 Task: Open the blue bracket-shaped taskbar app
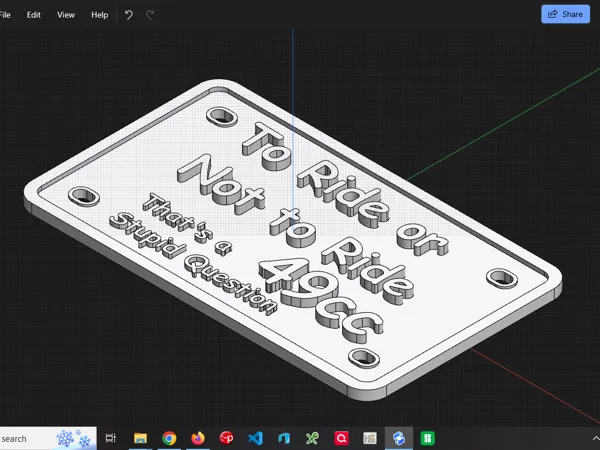pyautogui.click(x=284, y=438)
